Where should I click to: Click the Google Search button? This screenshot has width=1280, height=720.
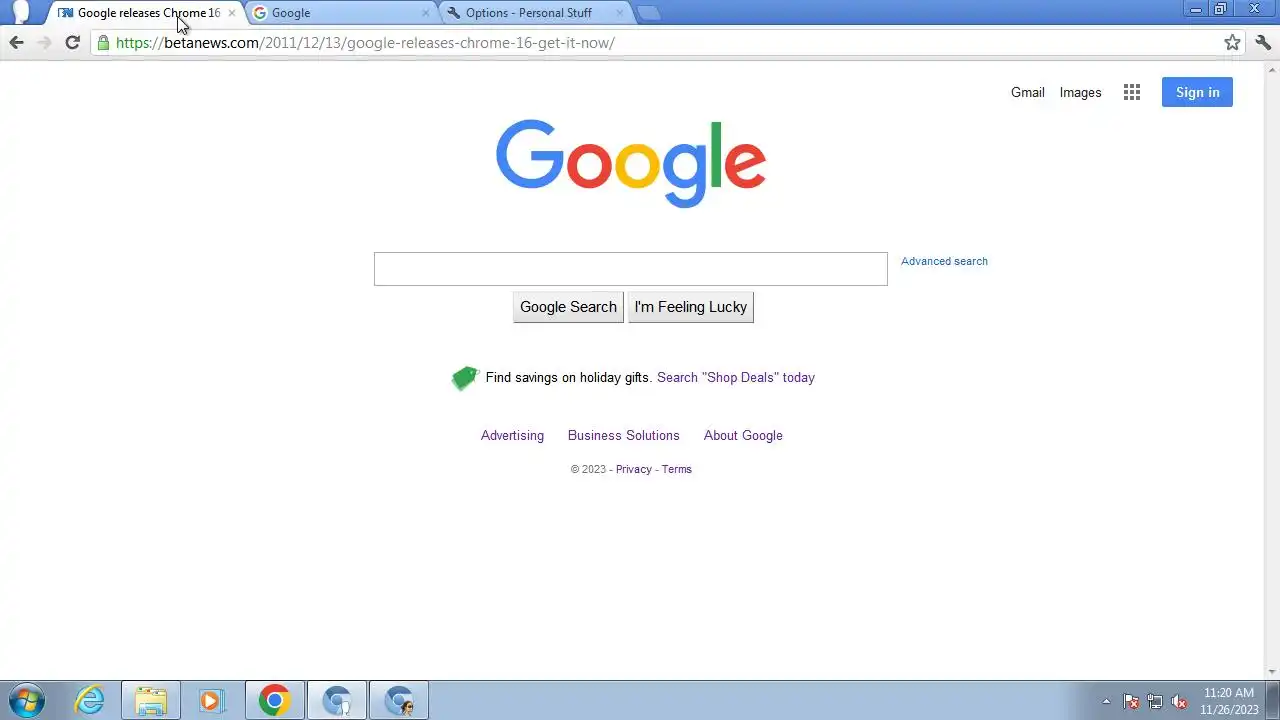coord(568,307)
